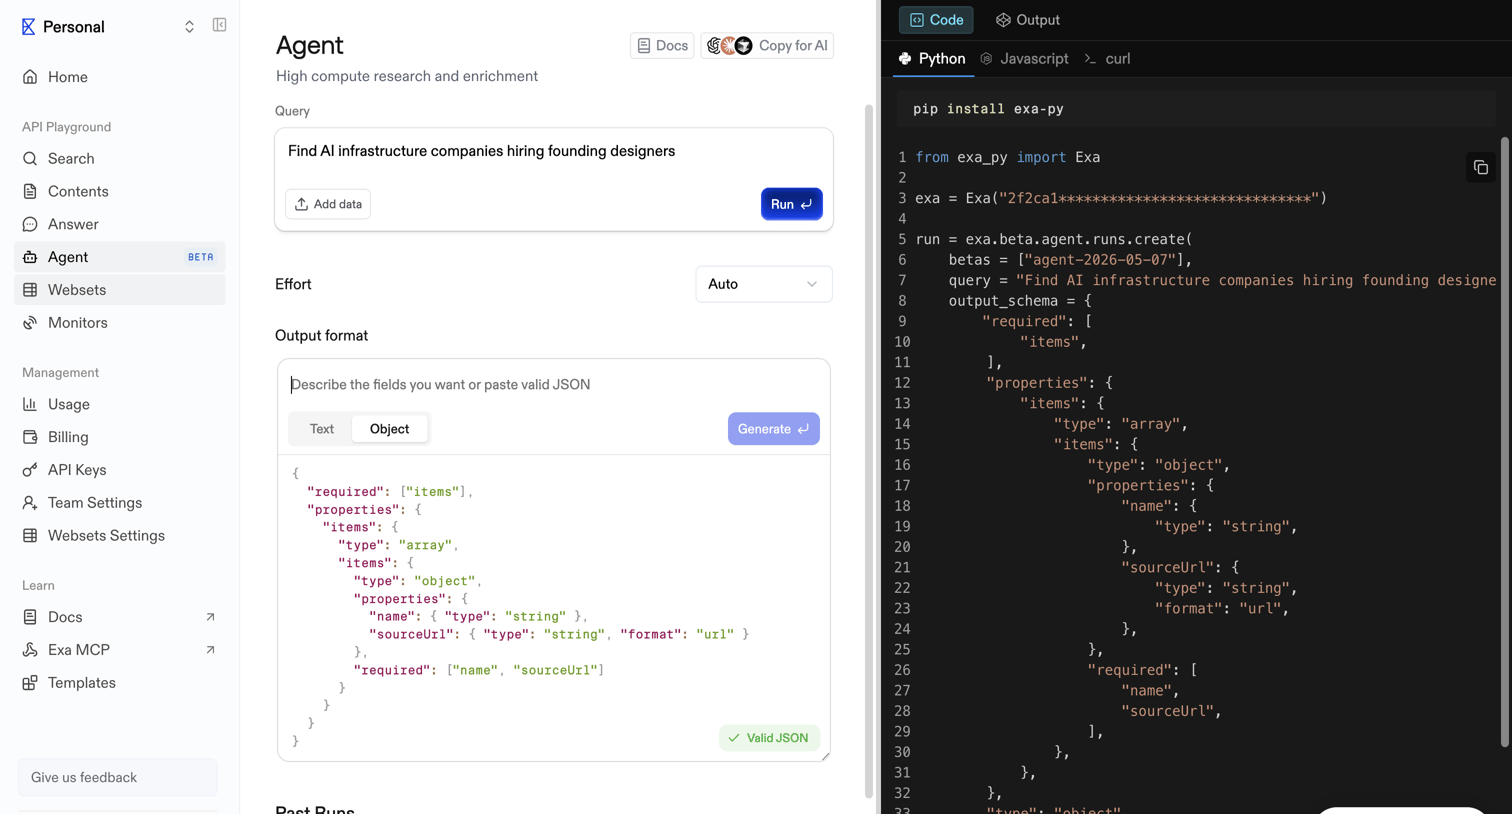Click the Search item in API Playground
This screenshot has width=1512, height=814.
click(x=120, y=159)
